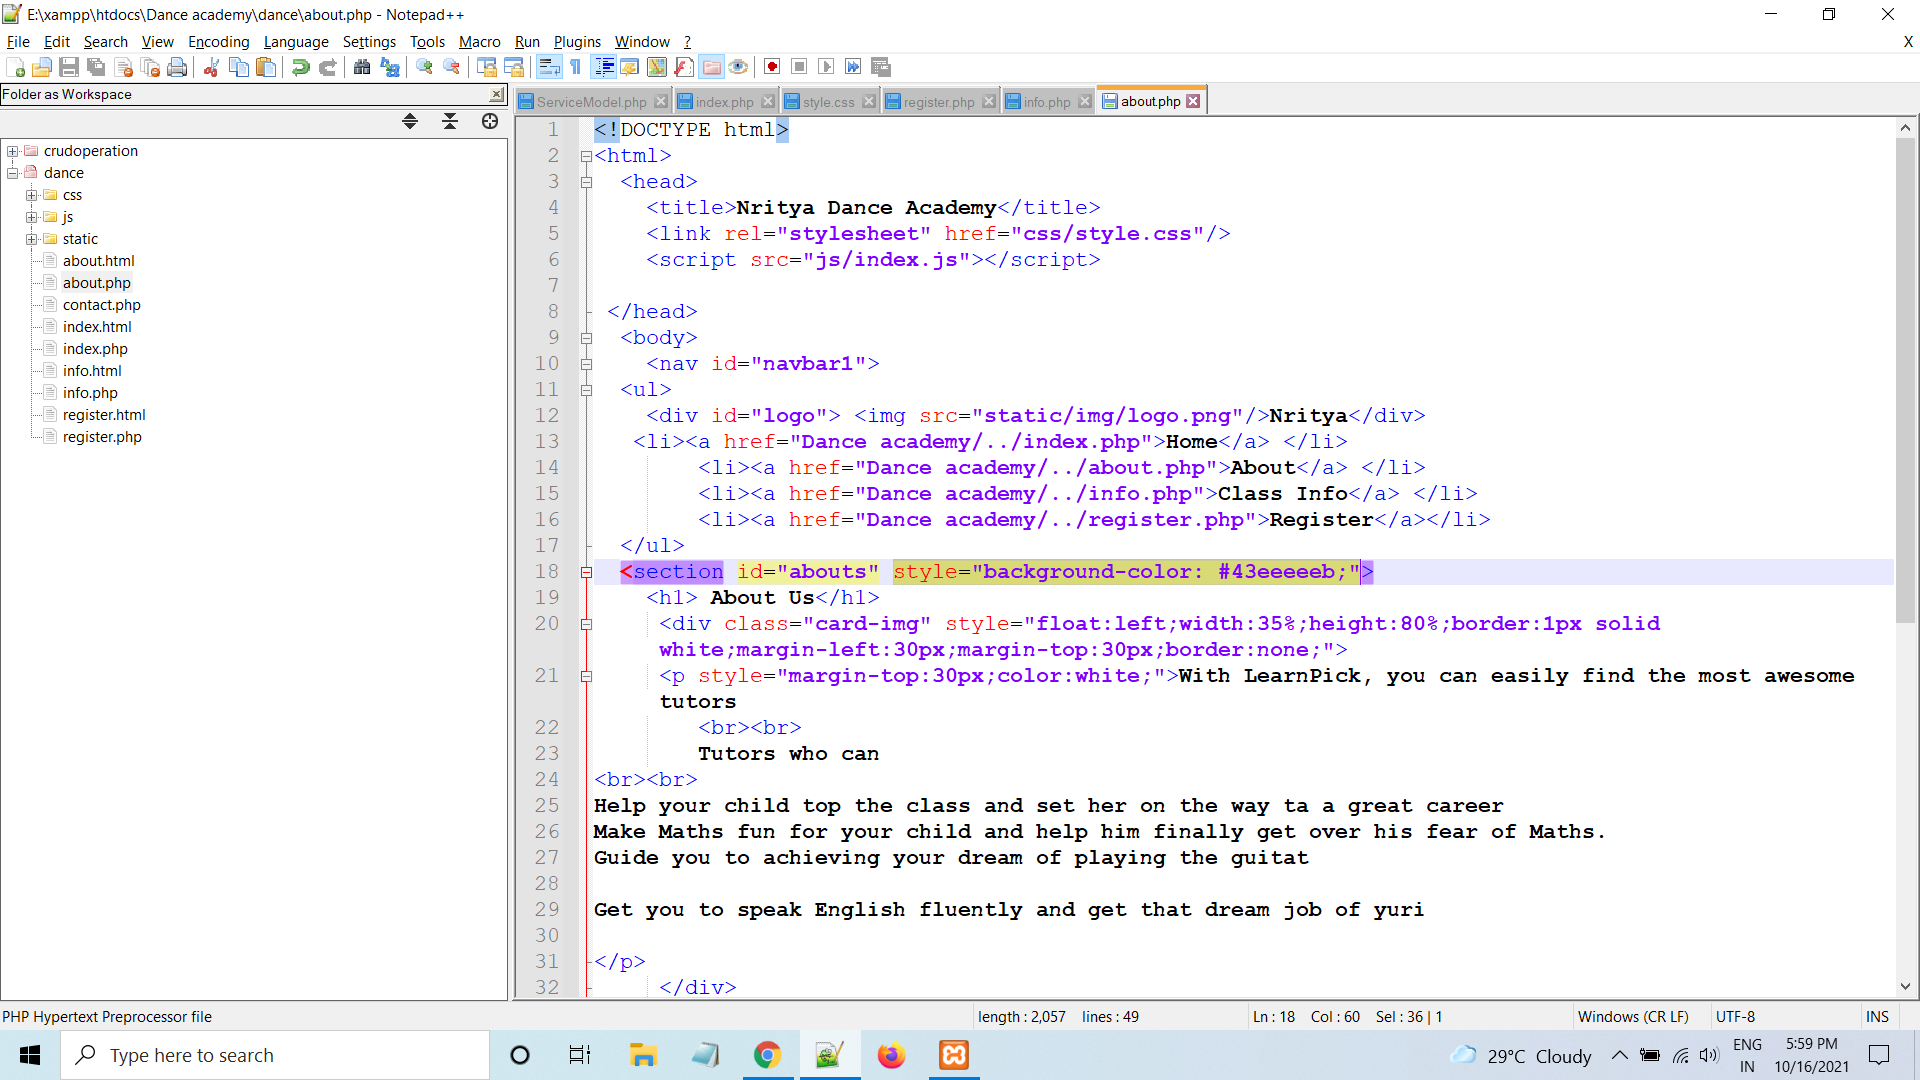Collapse section fold at line 18
1920x1080 pixels.
point(587,573)
